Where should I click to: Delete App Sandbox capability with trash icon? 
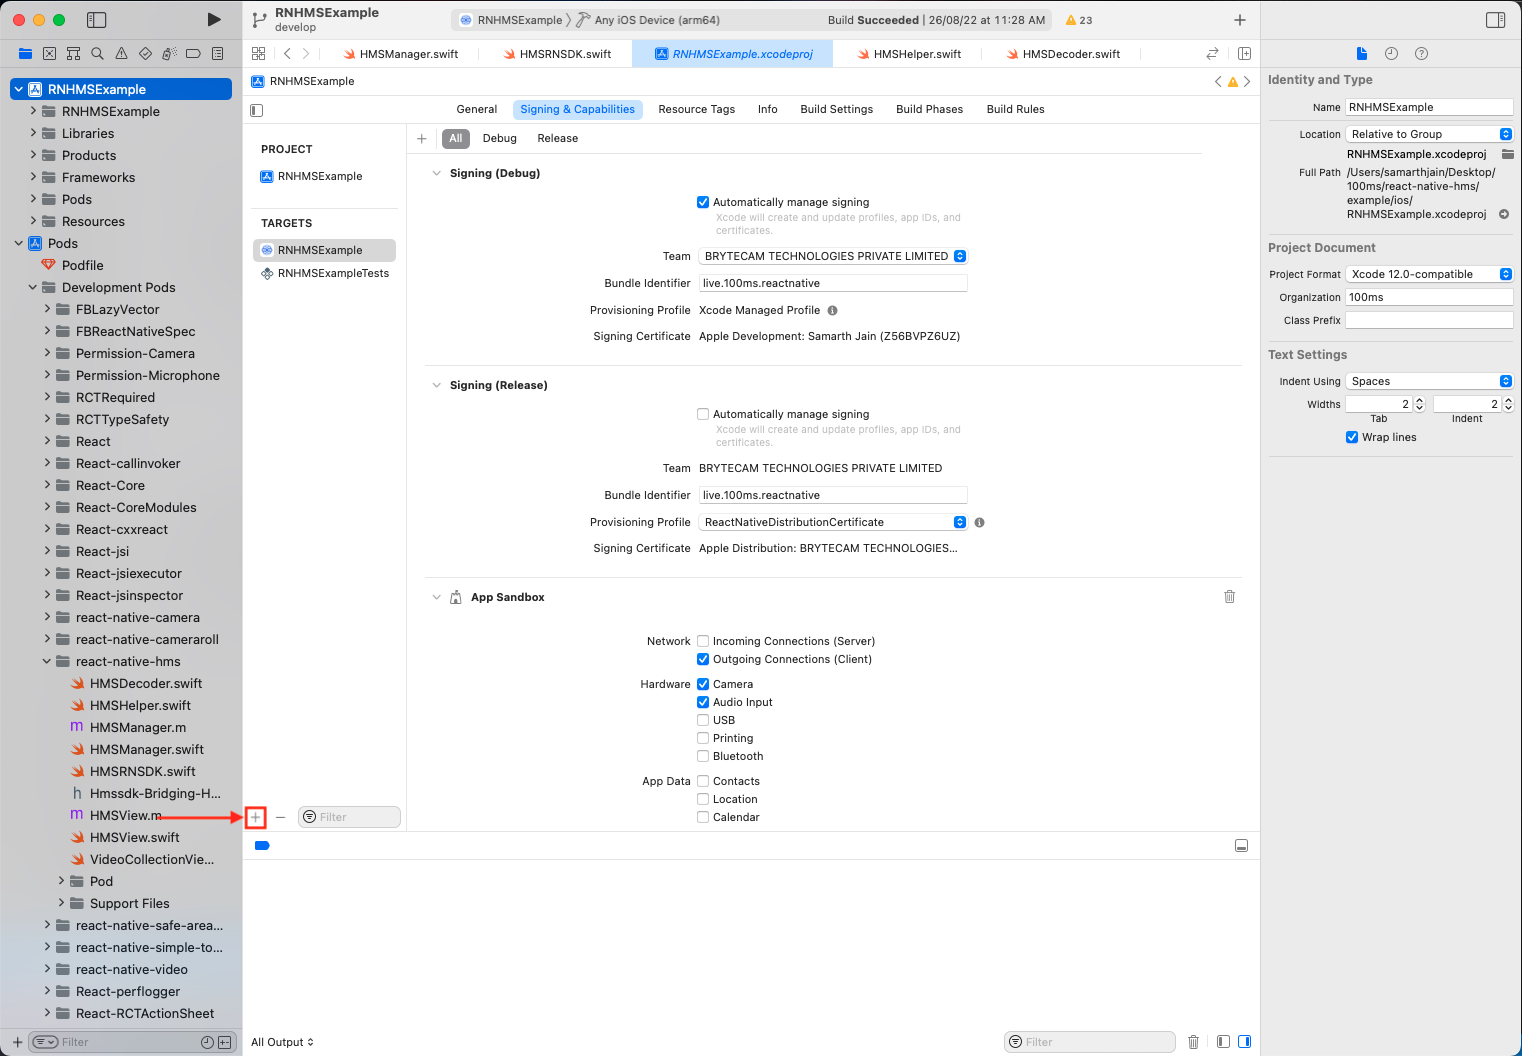point(1229,597)
